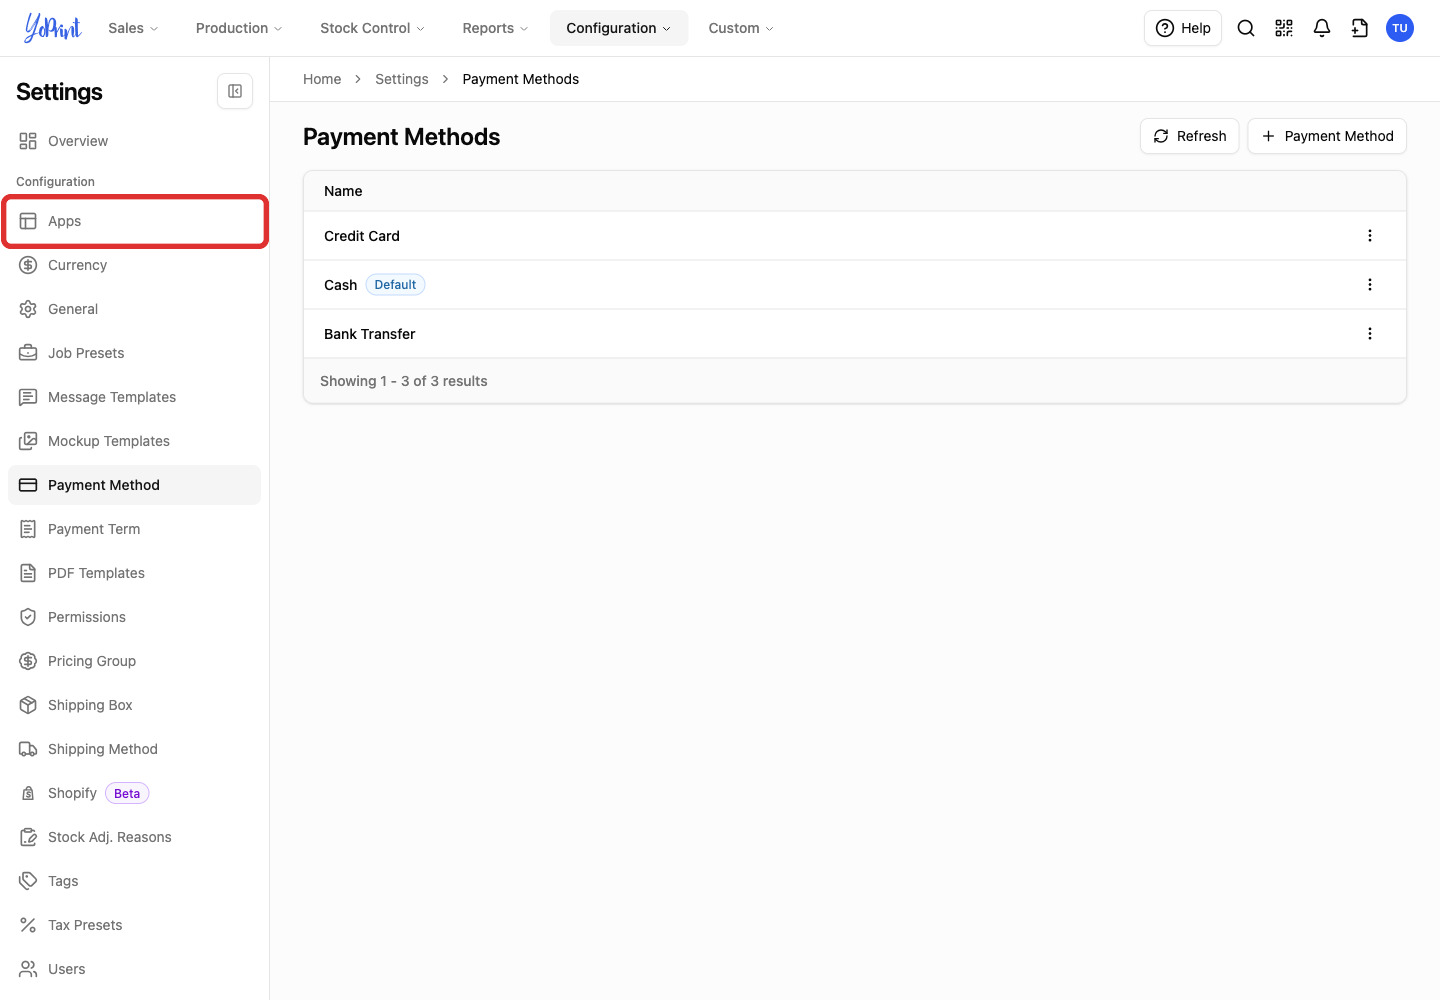The width and height of the screenshot is (1440, 1000).
Task: Open the YoPrint logo home
Action: (x=52, y=28)
